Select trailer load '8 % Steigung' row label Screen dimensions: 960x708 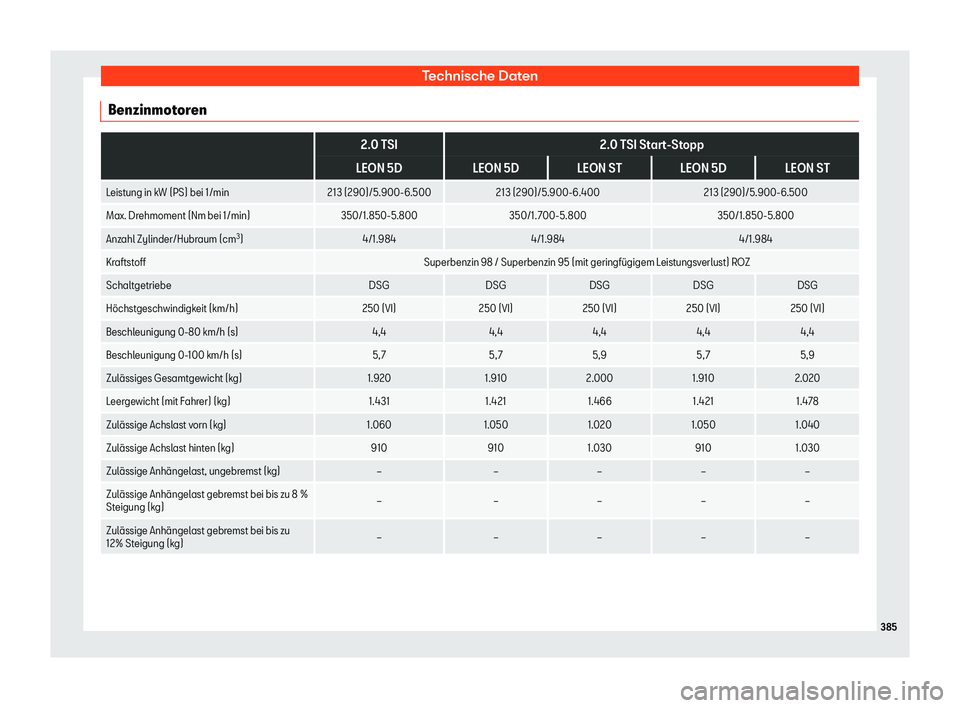pos(207,500)
